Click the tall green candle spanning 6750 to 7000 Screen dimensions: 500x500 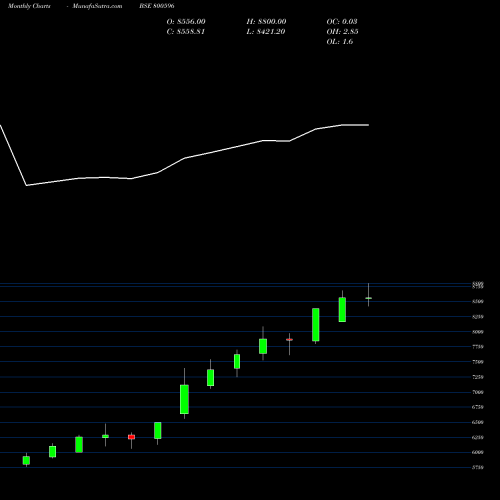click(x=184, y=399)
